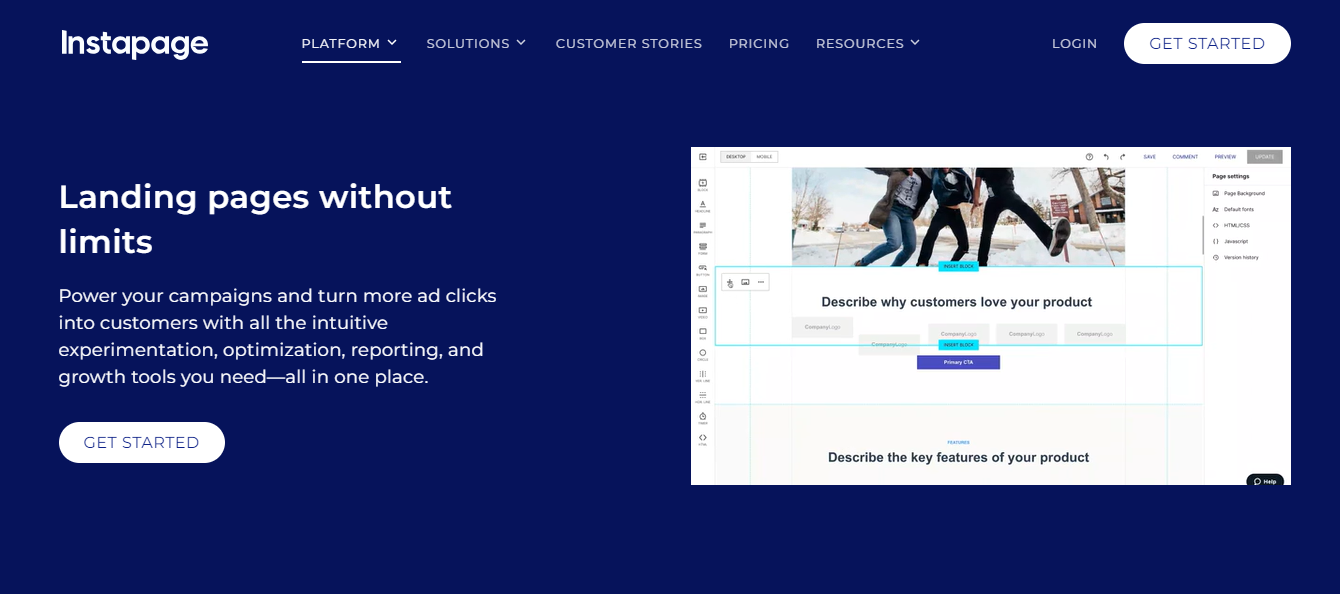Click the editor help question-mark icon
The width and height of the screenshot is (1340, 594).
[x=1089, y=157]
